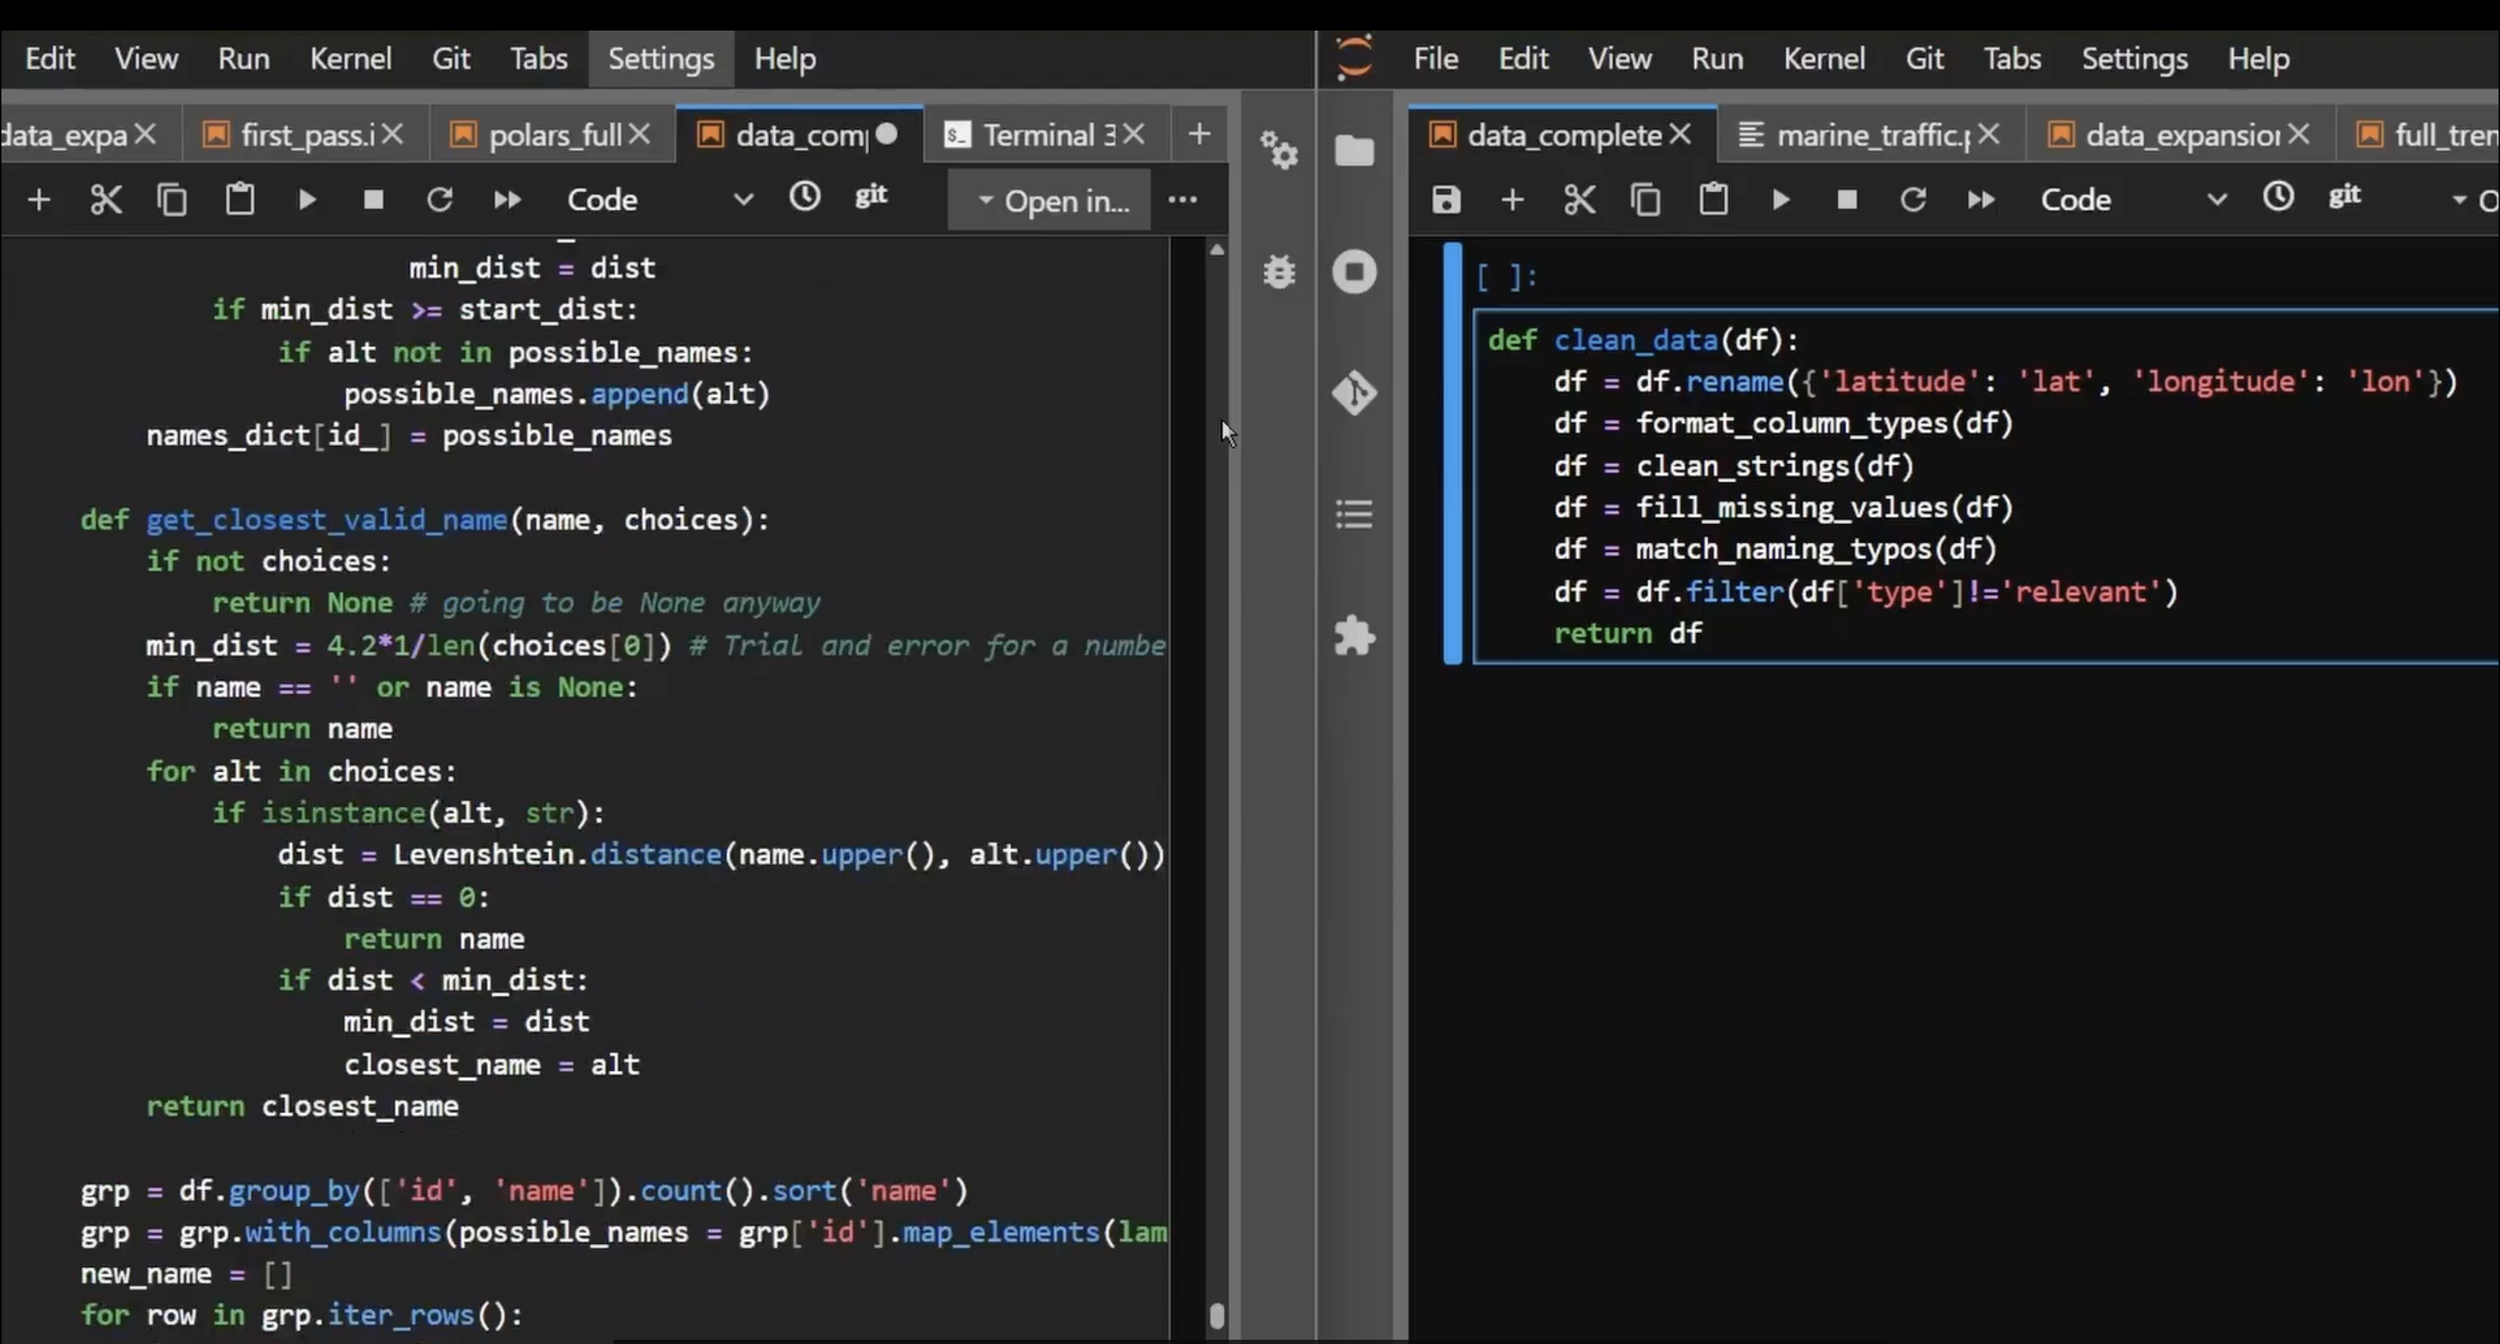Open Run menu in left window
The height and width of the screenshot is (1344, 2500).
pyautogui.click(x=244, y=59)
